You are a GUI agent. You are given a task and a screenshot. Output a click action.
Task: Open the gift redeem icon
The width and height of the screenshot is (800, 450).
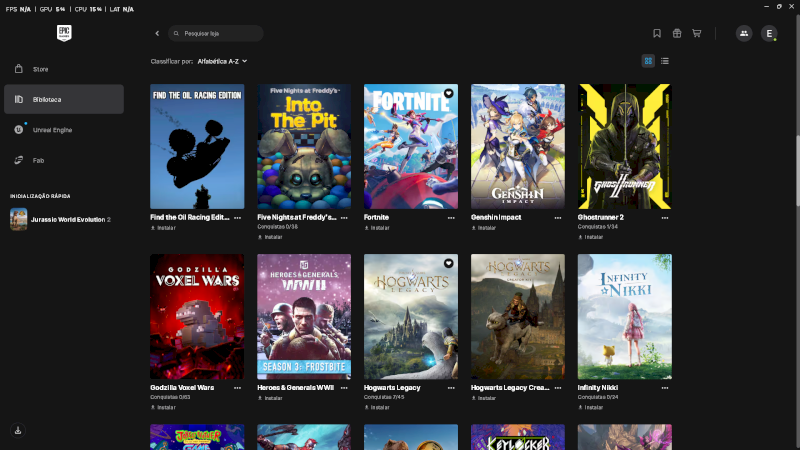pyautogui.click(x=677, y=33)
